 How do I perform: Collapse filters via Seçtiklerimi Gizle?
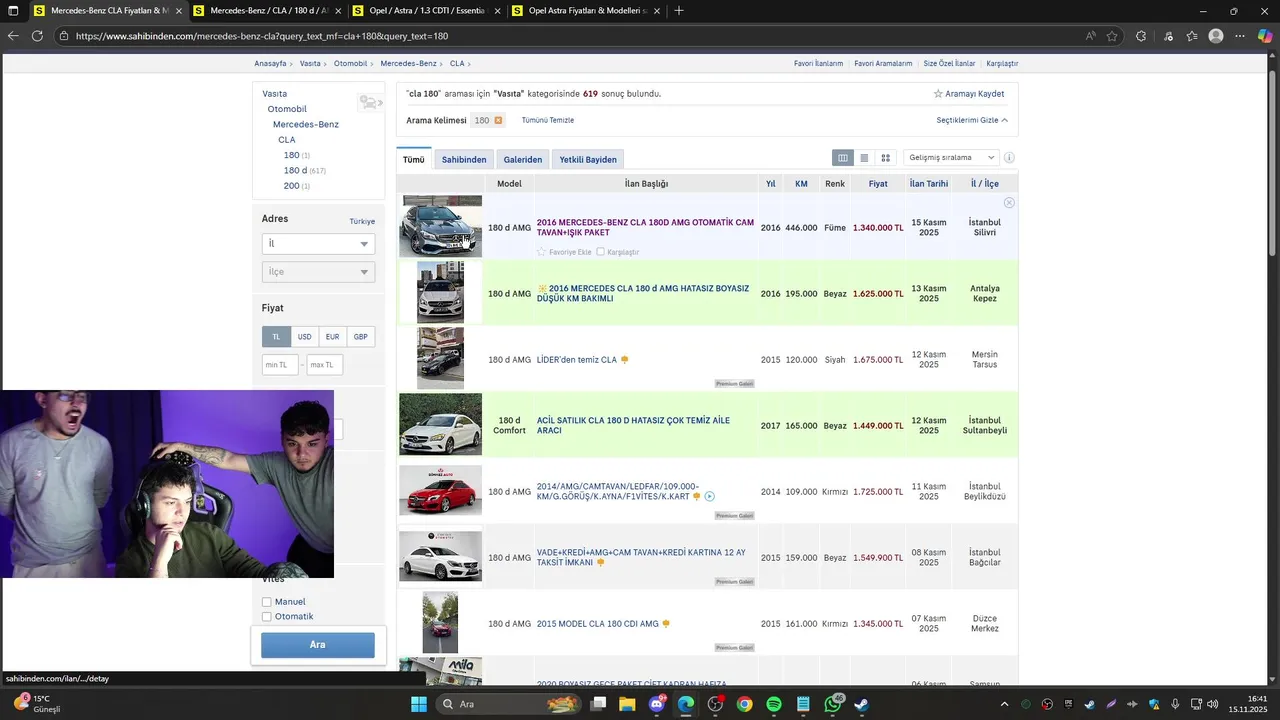[972, 120]
